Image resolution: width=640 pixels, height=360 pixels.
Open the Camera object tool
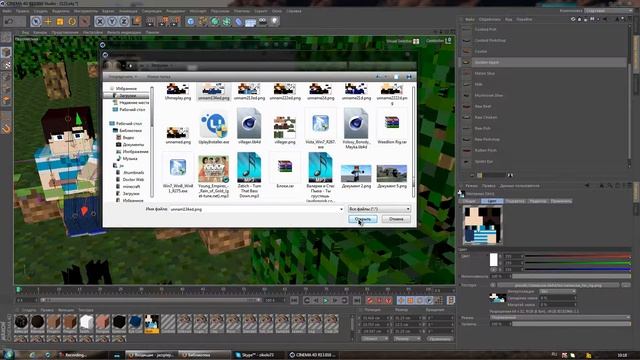262,21
